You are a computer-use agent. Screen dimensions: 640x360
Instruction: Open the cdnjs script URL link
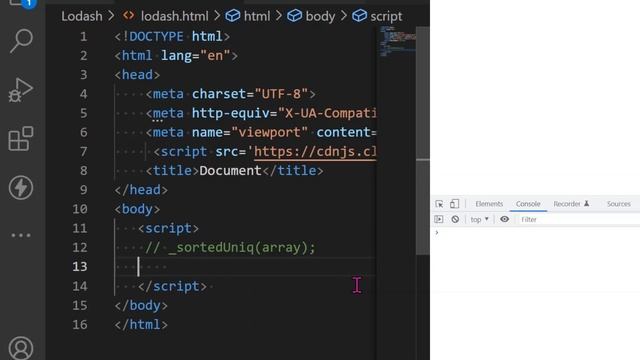point(315,152)
